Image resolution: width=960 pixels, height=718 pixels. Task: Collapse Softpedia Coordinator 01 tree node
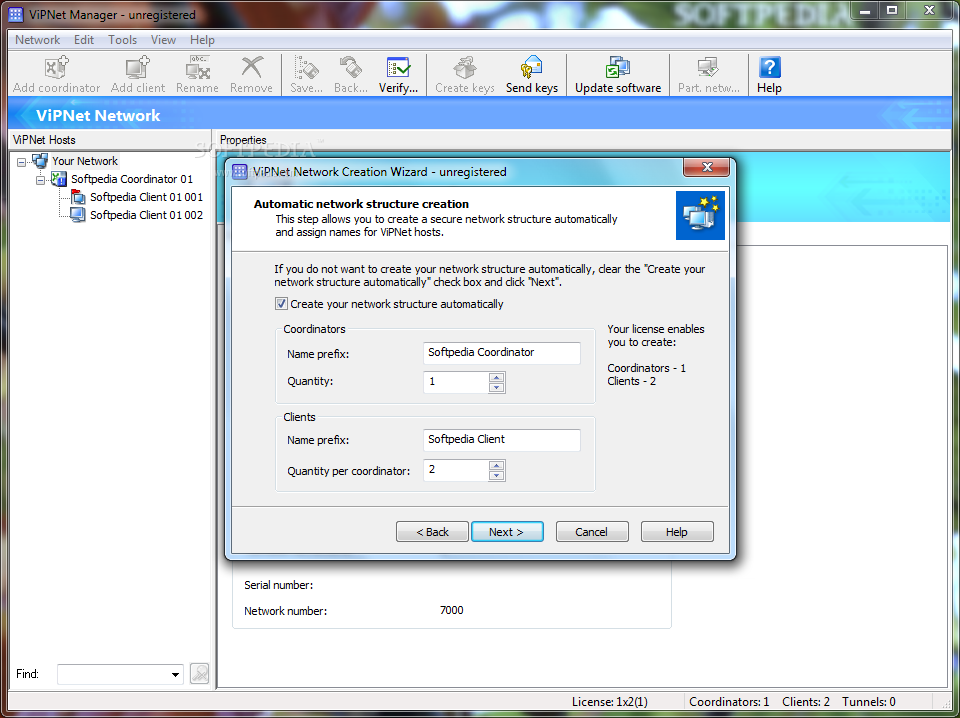tap(40, 180)
